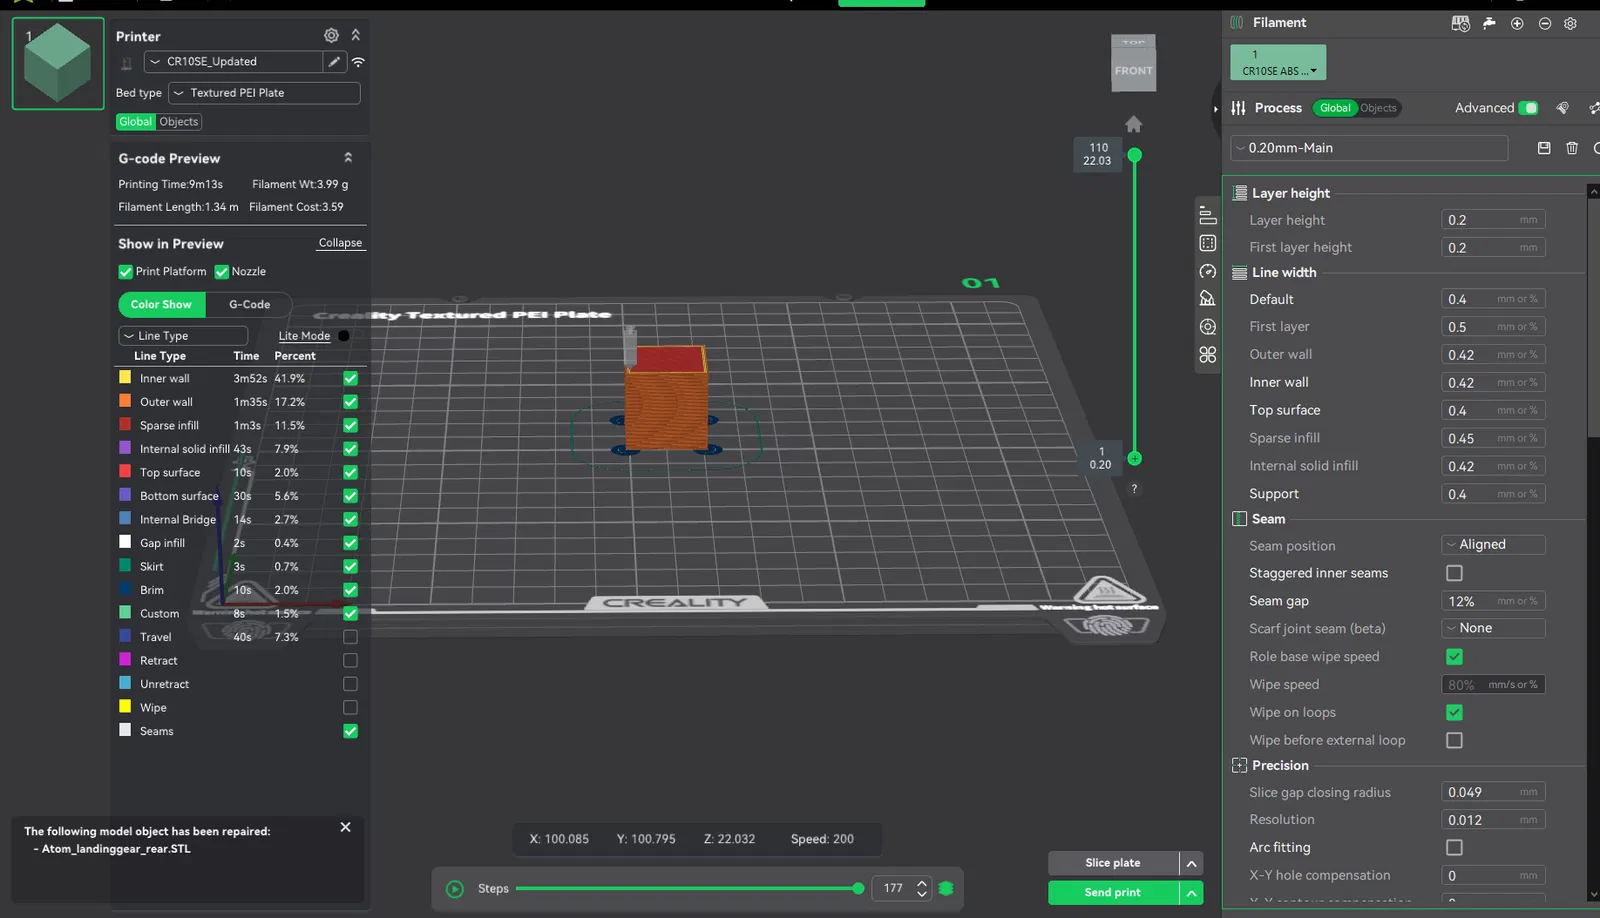Screen dimensions: 1600x918
Task: Add a filament with plus icon
Action: (1517, 23)
